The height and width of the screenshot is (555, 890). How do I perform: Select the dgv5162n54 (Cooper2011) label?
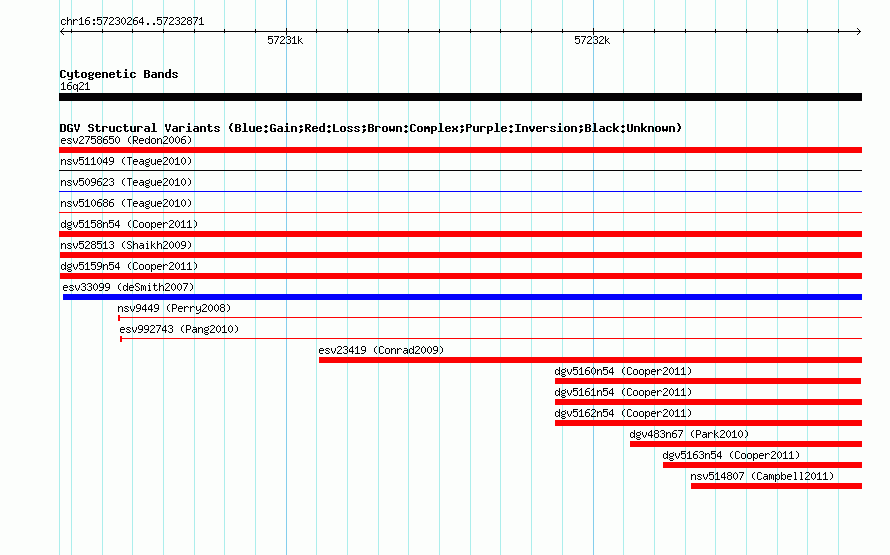(x=623, y=413)
